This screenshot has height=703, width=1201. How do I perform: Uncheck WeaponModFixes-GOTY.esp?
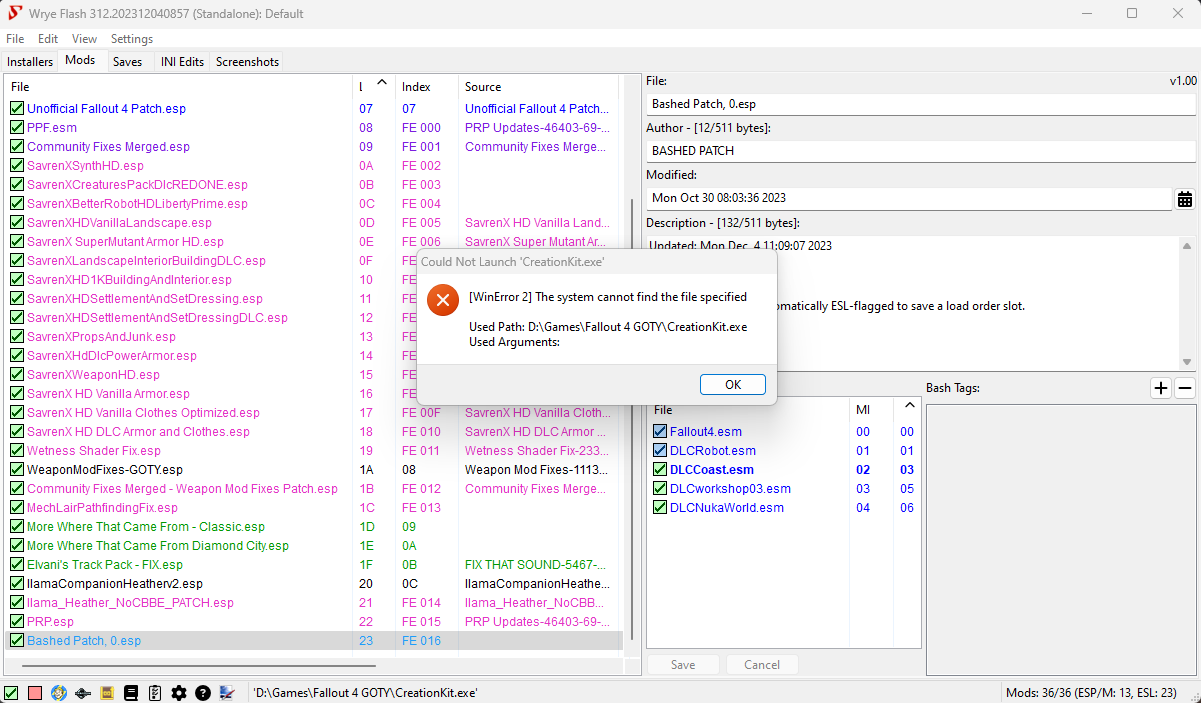coord(17,470)
